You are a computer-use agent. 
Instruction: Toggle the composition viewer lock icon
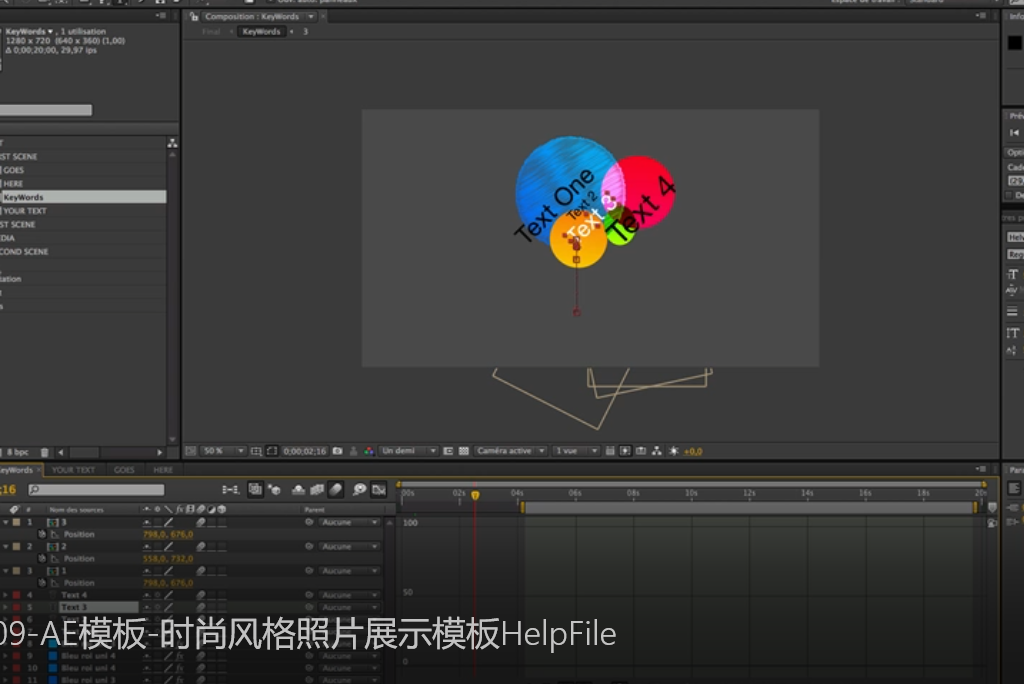tap(193, 16)
